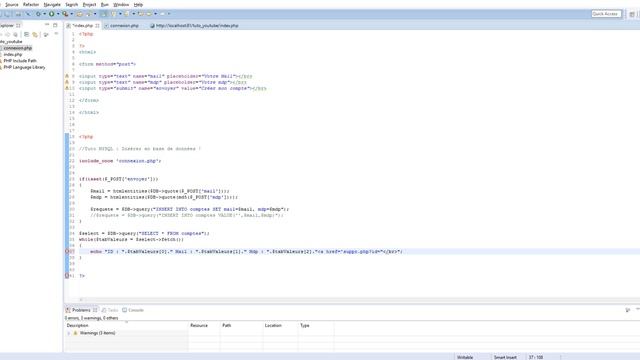640x360 pixels.
Task: Click Link with Editor icon in Explorer
Action: tap(35, 35)
